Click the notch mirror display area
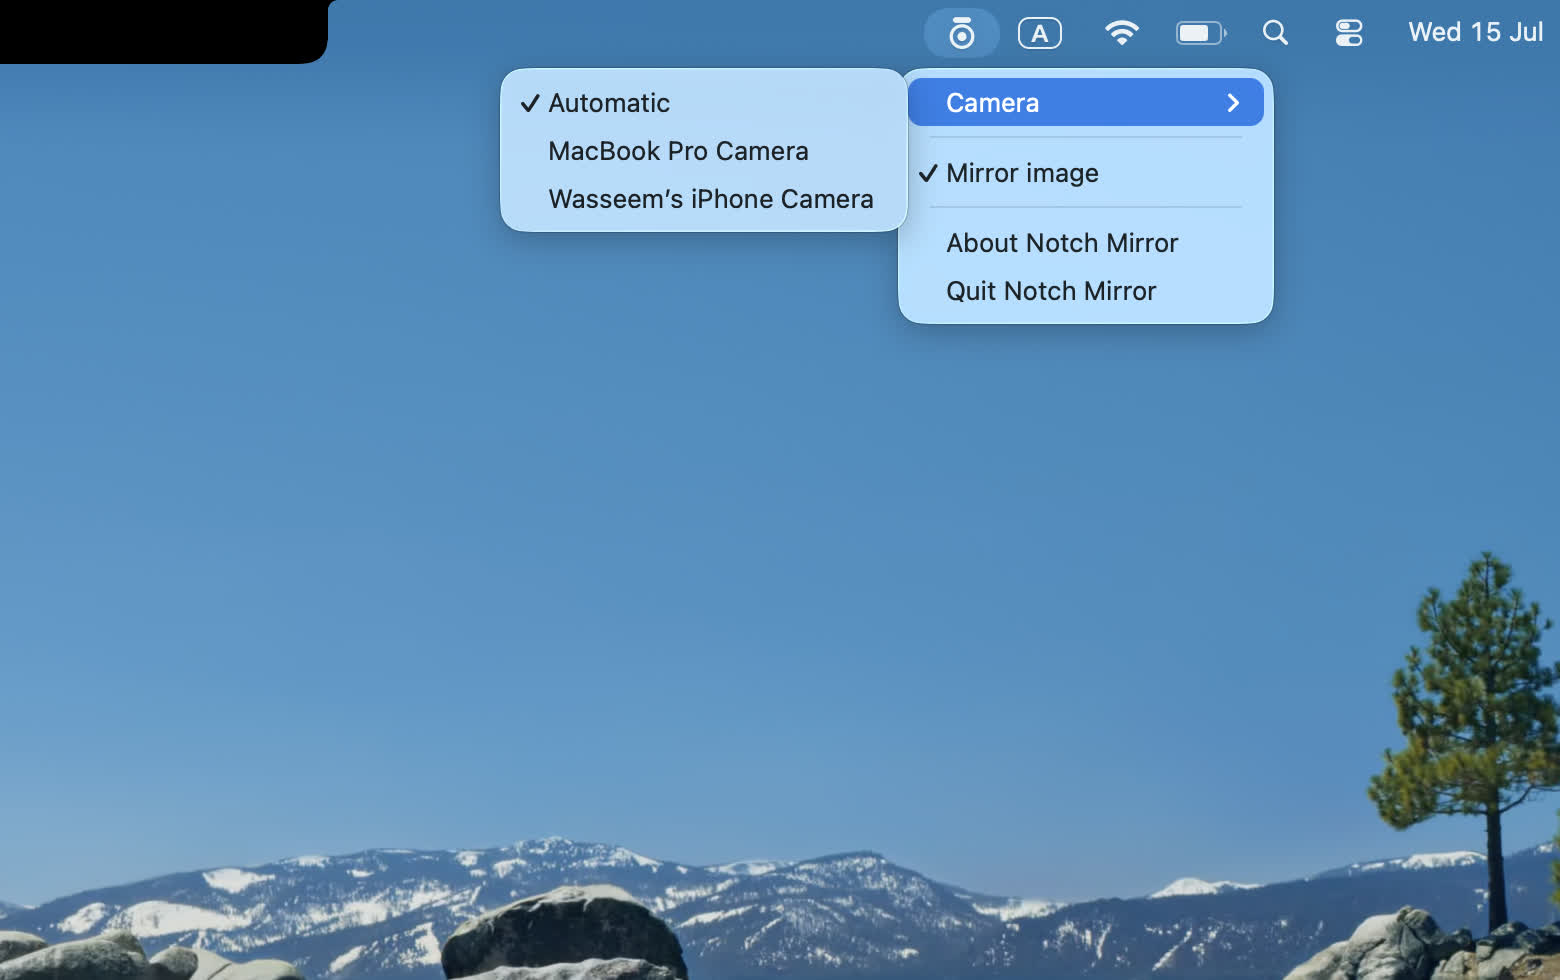Image resolution: width=1560 pixels, height=980 pixels. pyautogui.click(x=164, y=31)
